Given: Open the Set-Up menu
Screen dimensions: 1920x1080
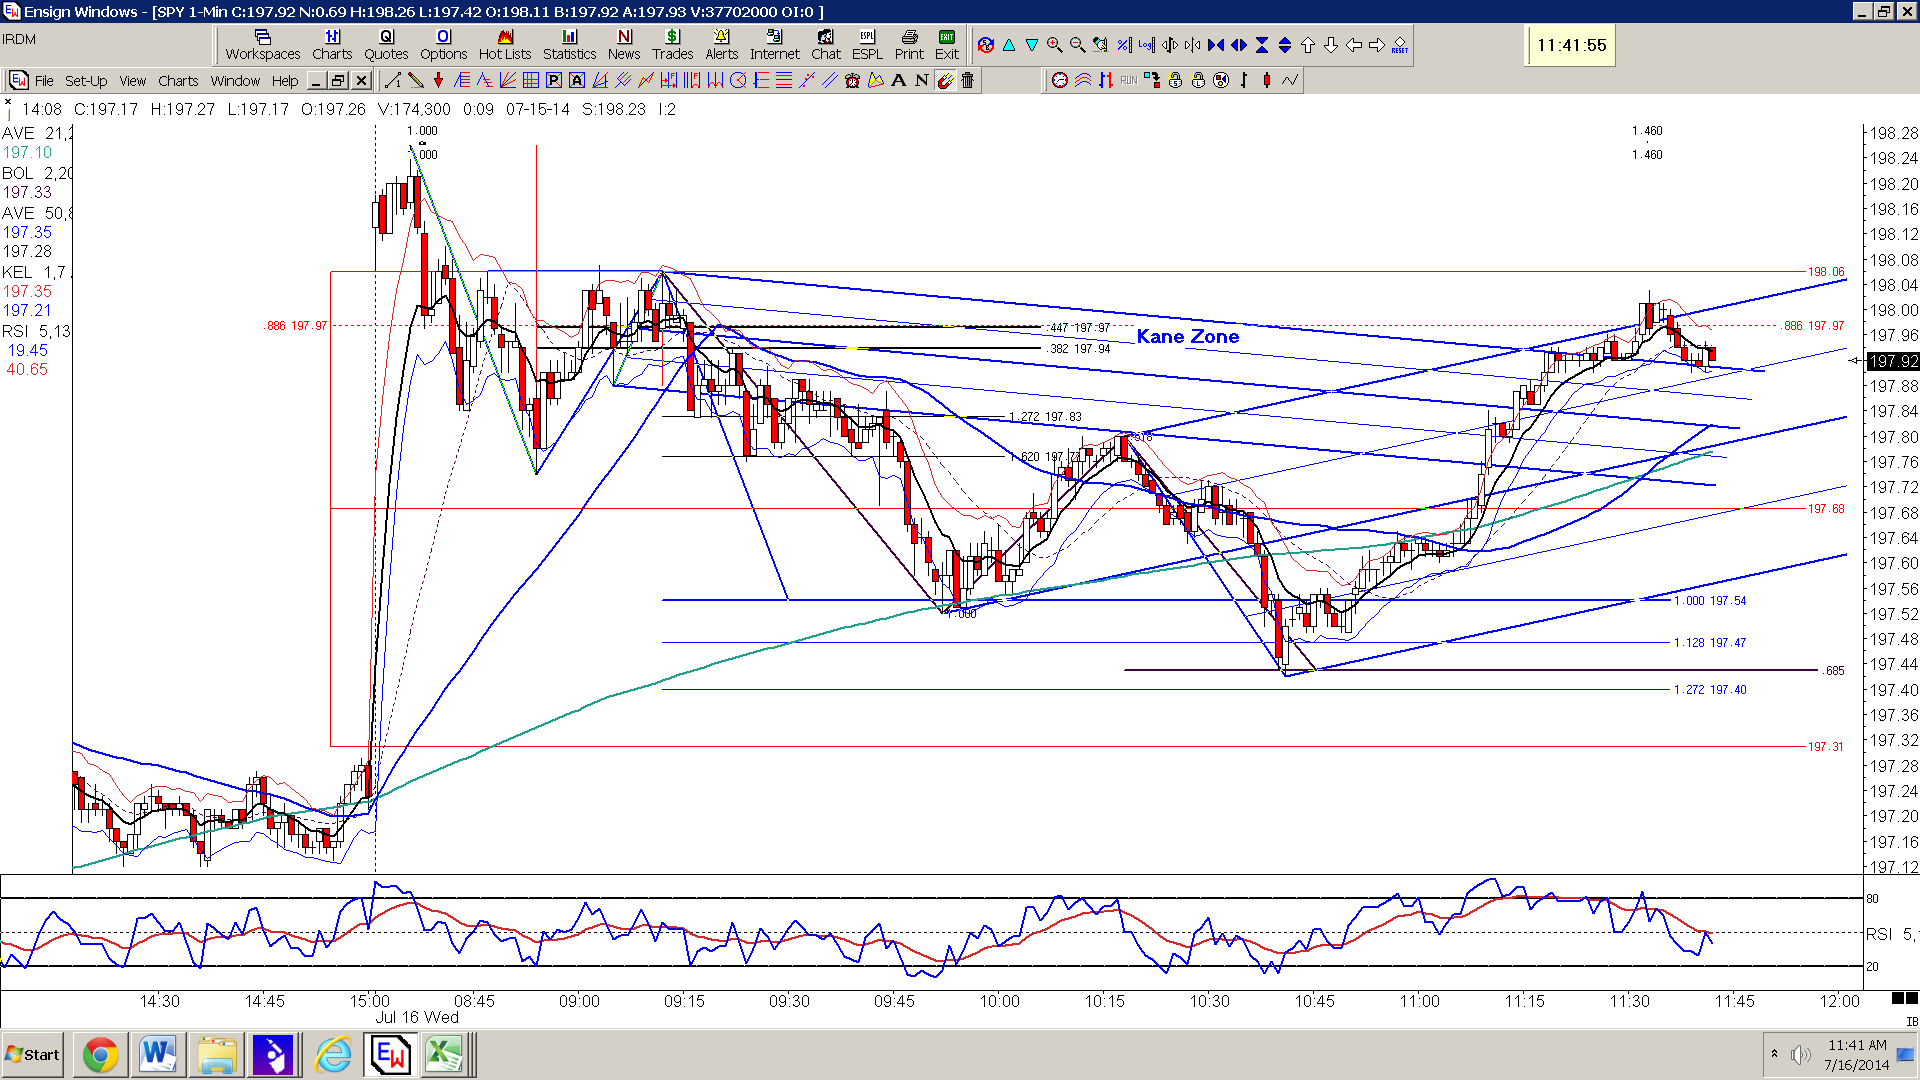Looking at the screenshot, I should coord(86,81).
